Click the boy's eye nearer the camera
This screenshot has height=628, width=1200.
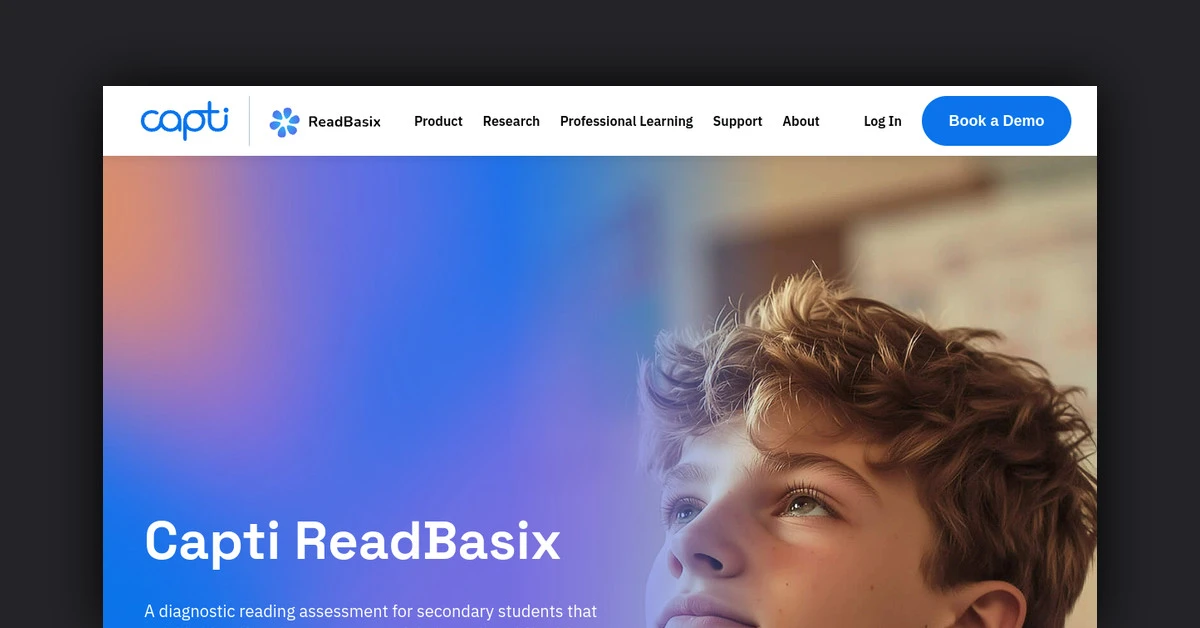pyautogui.click(x=809, y=502)
